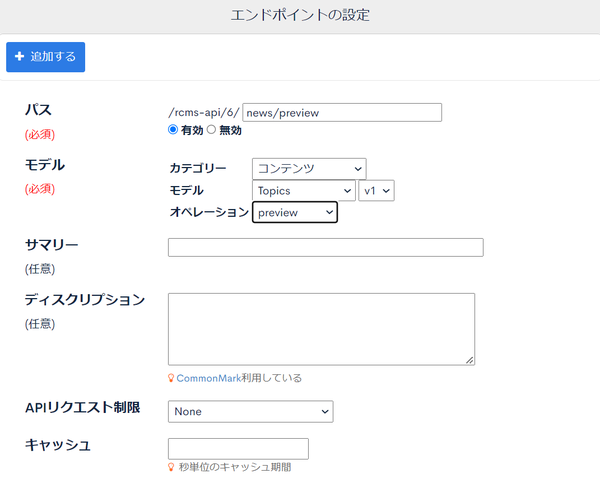Screen dimensions: 600x483
Task: Select the 有効 radio button
Action: coord(173,130)
